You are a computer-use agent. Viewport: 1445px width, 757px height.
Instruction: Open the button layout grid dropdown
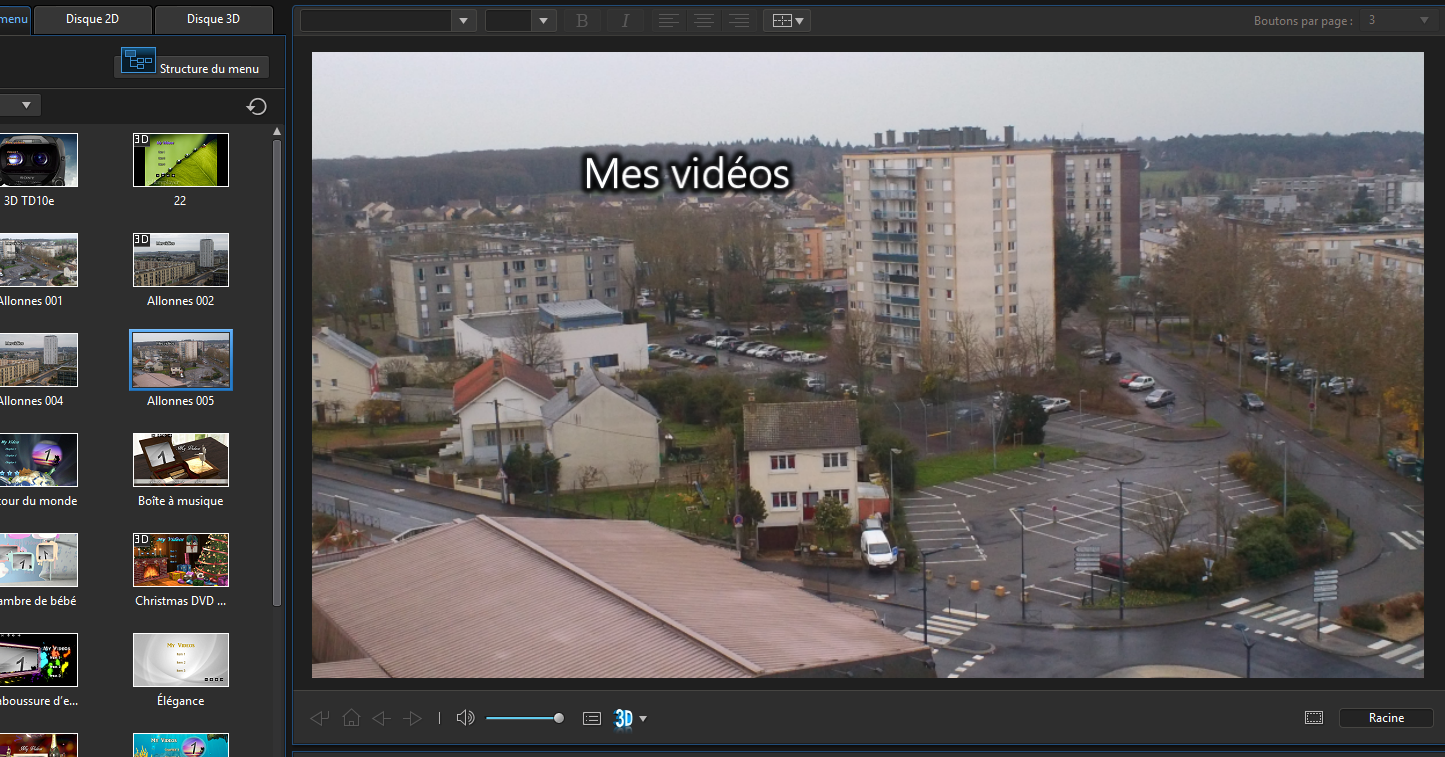pyautogui.click(x=787, y=21)
